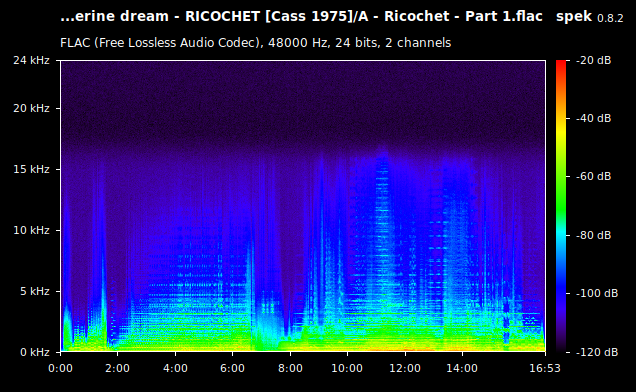Click the spek logo text

tap(574, 17)
